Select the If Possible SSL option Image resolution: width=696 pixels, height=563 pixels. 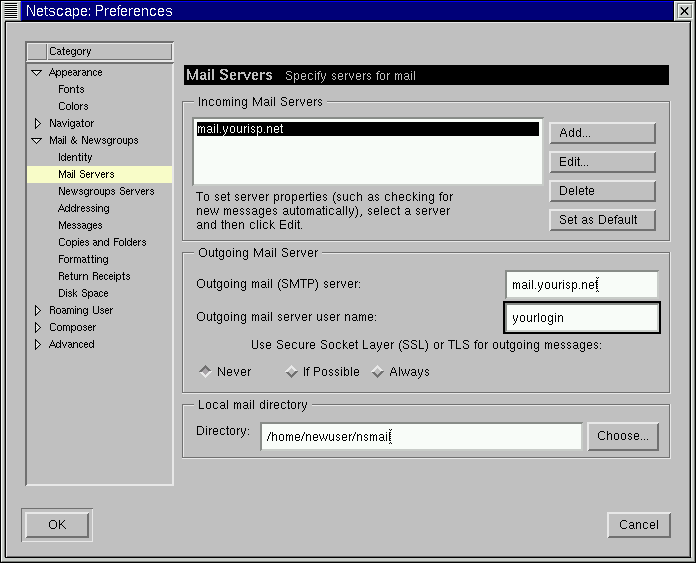pos(291,371)
